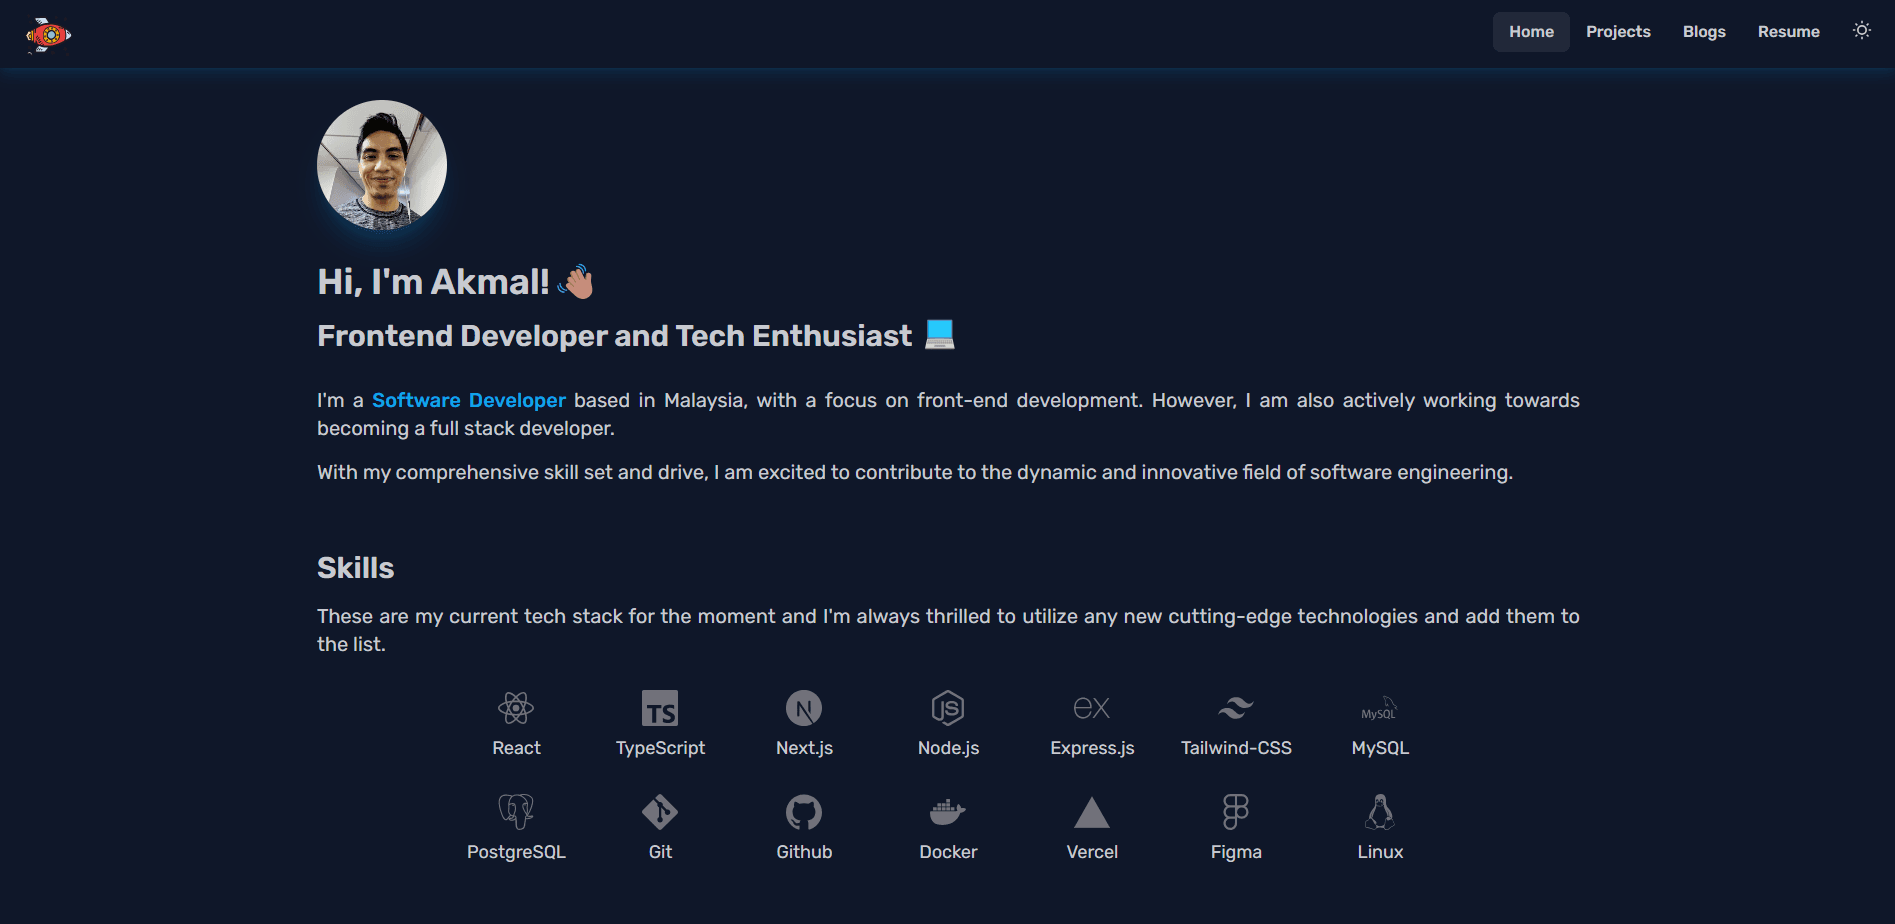The image size is (1895, 924).
Task: Select the Git skill icon
Action: (660, 812)
